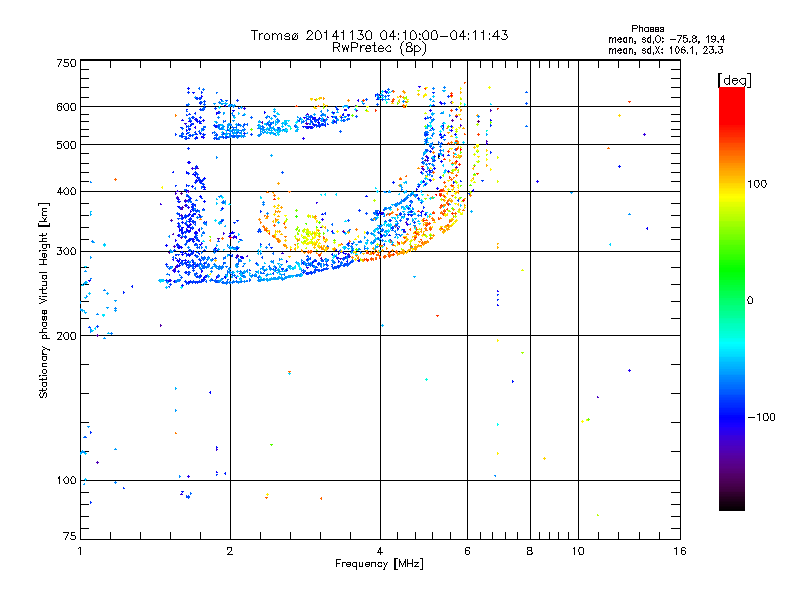The height and width of the screenshot is (600, 800).
Task: Click the x-axis '4' tick label
Action: (x=380, y=551)
